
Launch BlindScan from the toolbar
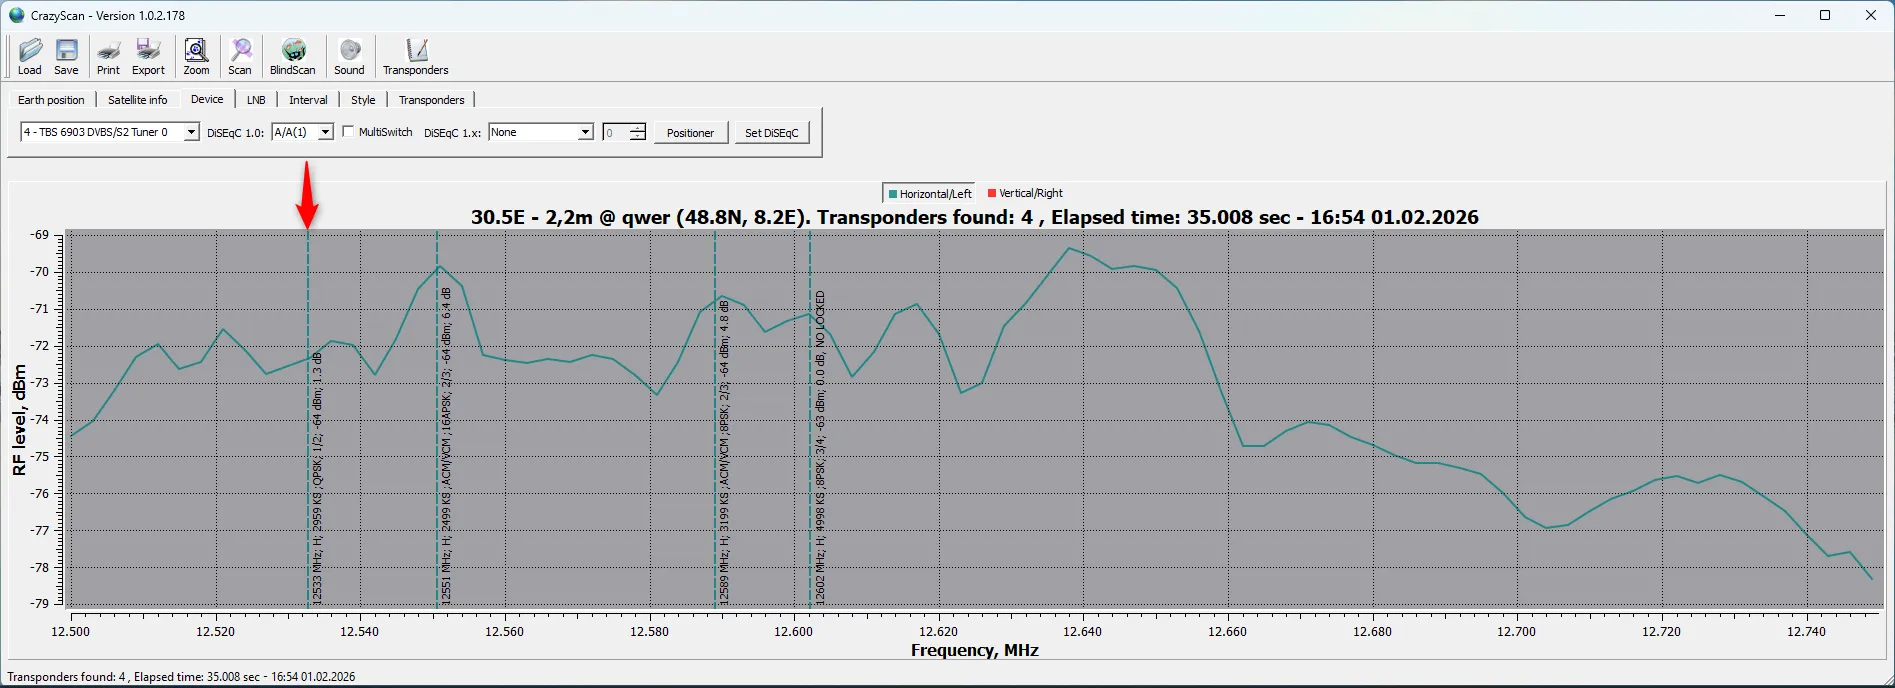click(x=292, y=56)
